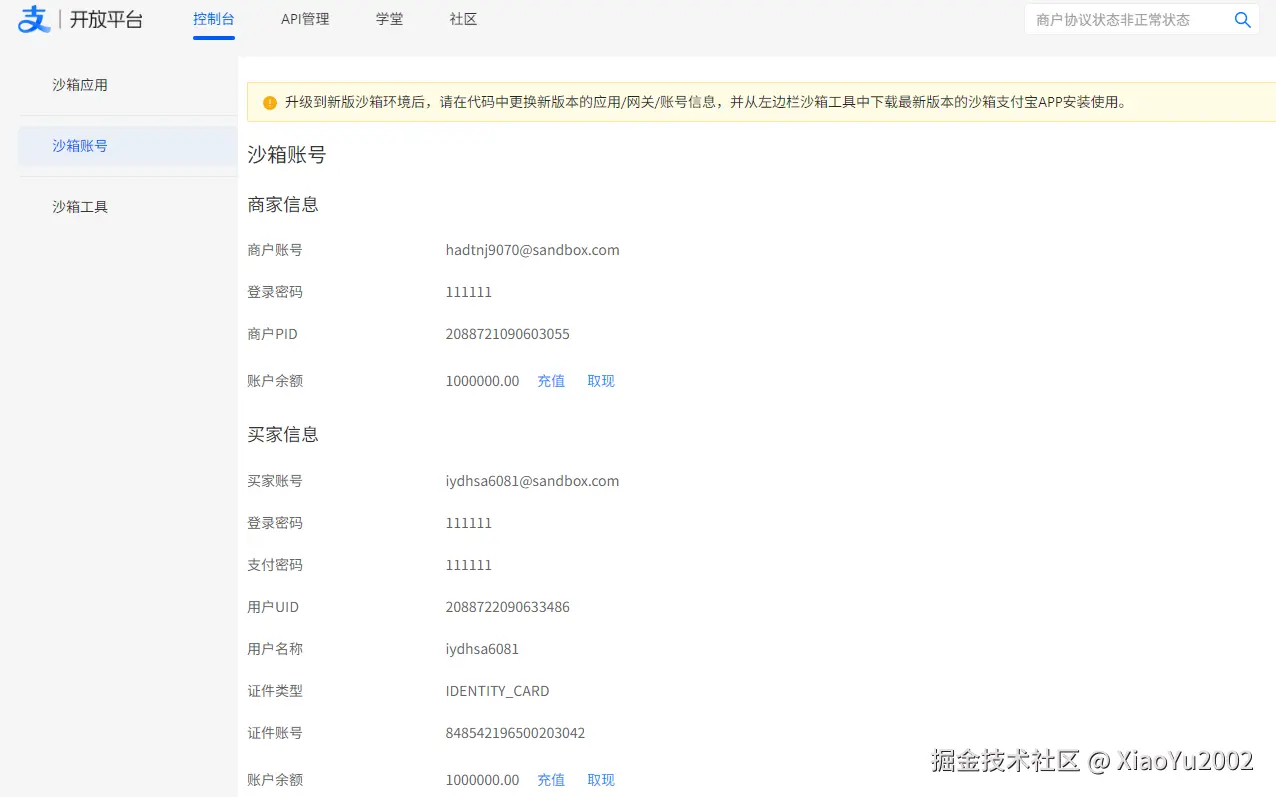Click user UID 2088722090633486

pos(508,607)
